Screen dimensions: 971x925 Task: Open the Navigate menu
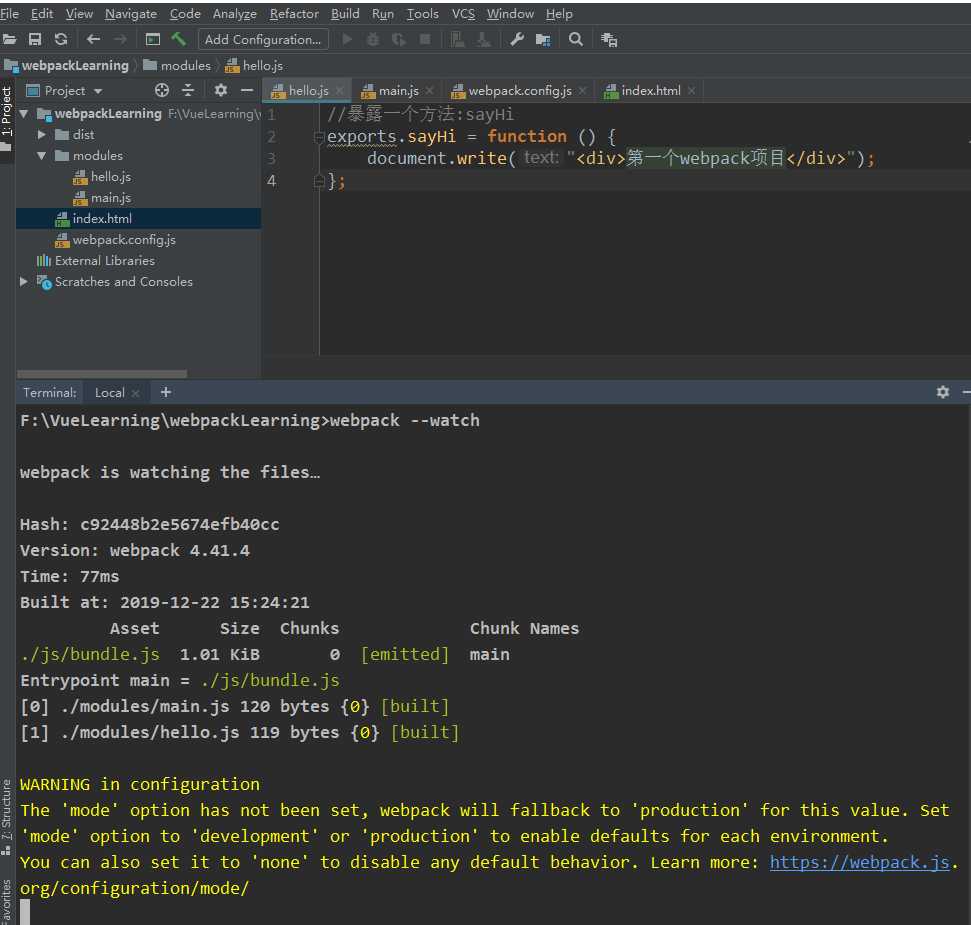(x=131, y=14)
